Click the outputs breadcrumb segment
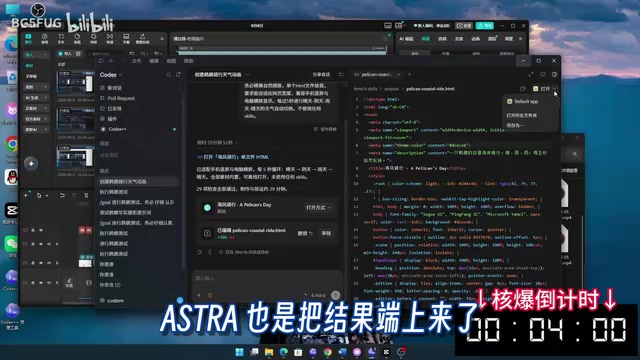Screen dimensions: 640x360 pyautogui.click(x=391, y=89)
